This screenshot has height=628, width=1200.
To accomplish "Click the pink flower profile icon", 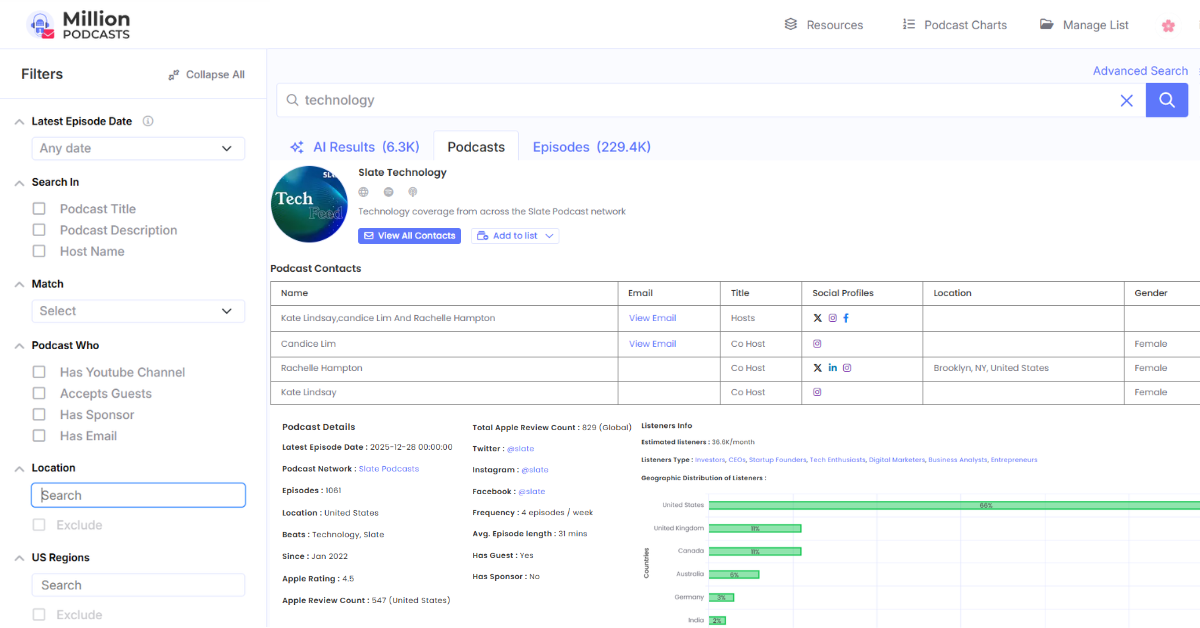I will coord(1168,25).
